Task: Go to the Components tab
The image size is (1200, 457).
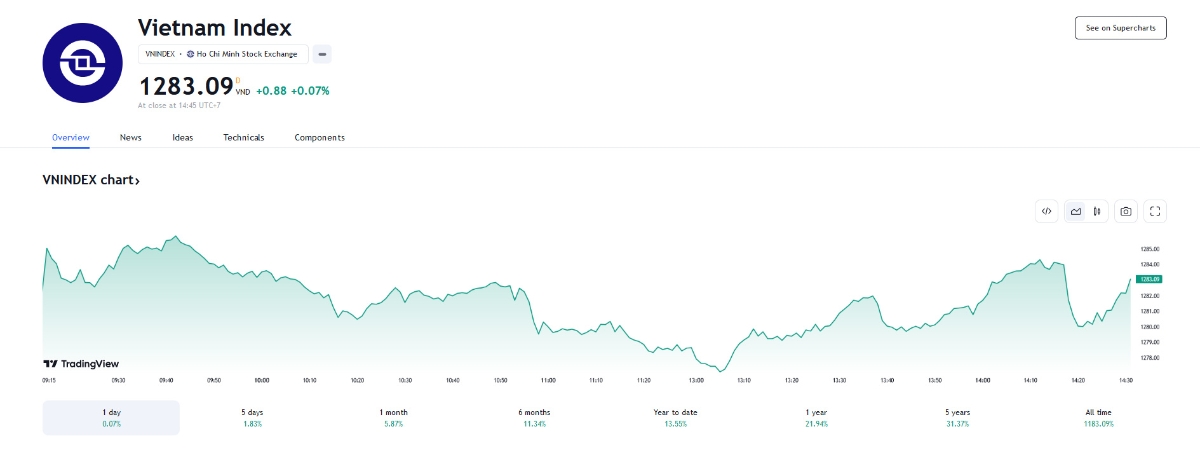Action: point(319,137)
